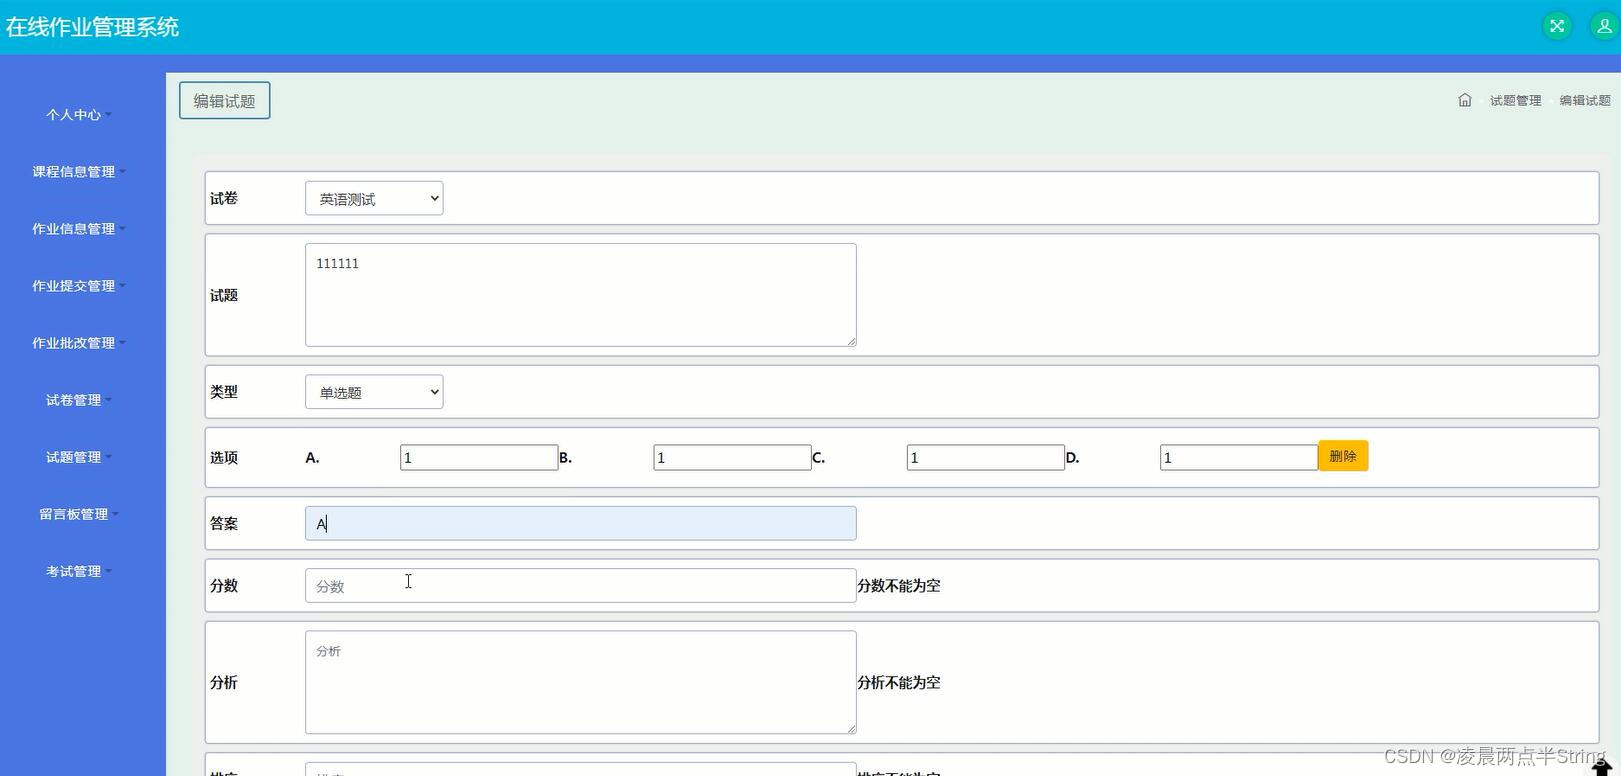The image size is (1621, 776).
Task: Open the 试卷 dropdown showing 英语测试
Action: (374, 198)
